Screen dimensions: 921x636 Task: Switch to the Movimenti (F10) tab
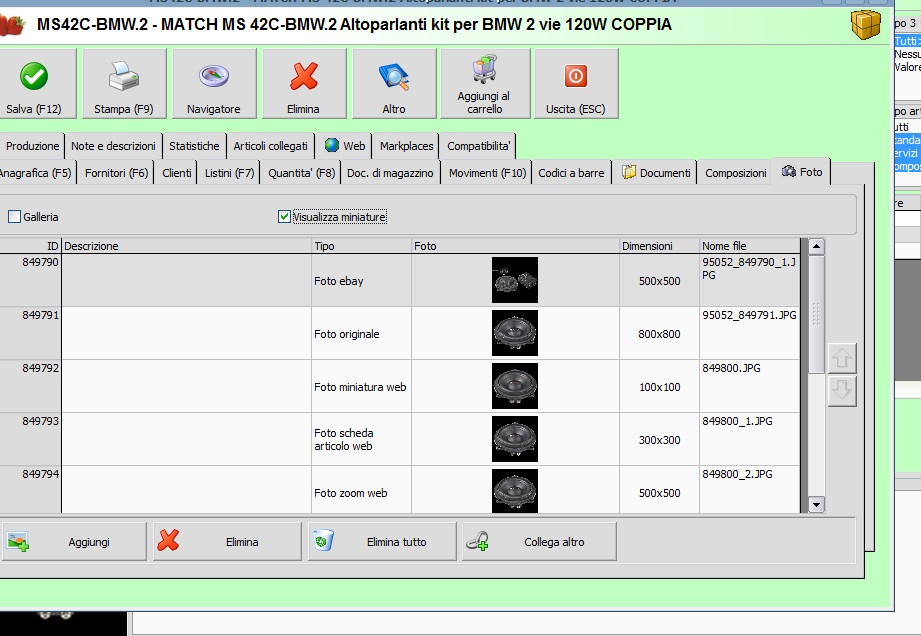488,173
